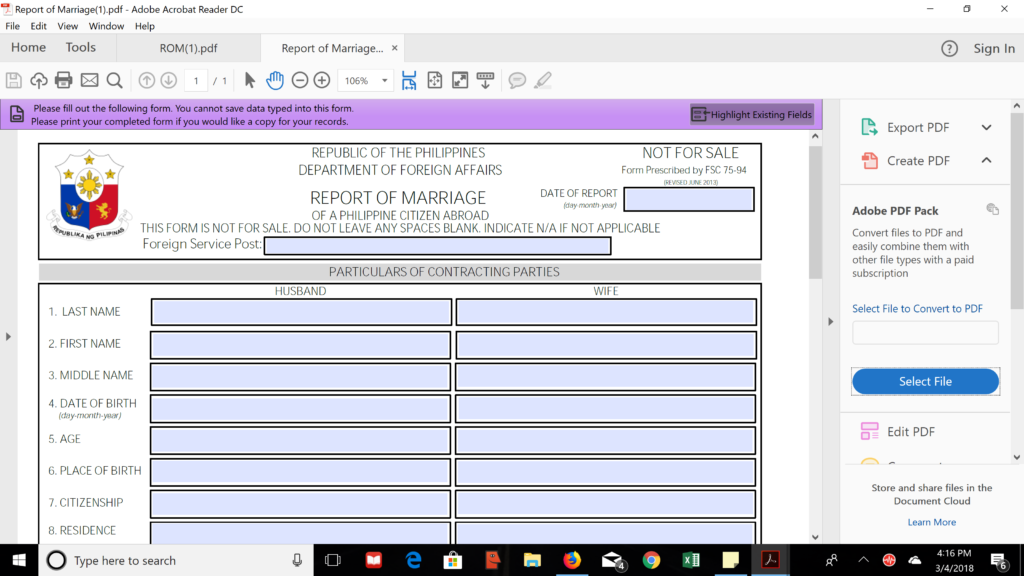Click Select File to Convert to PDF link
Screen dimensions: 1024x576
pos(917,308)
